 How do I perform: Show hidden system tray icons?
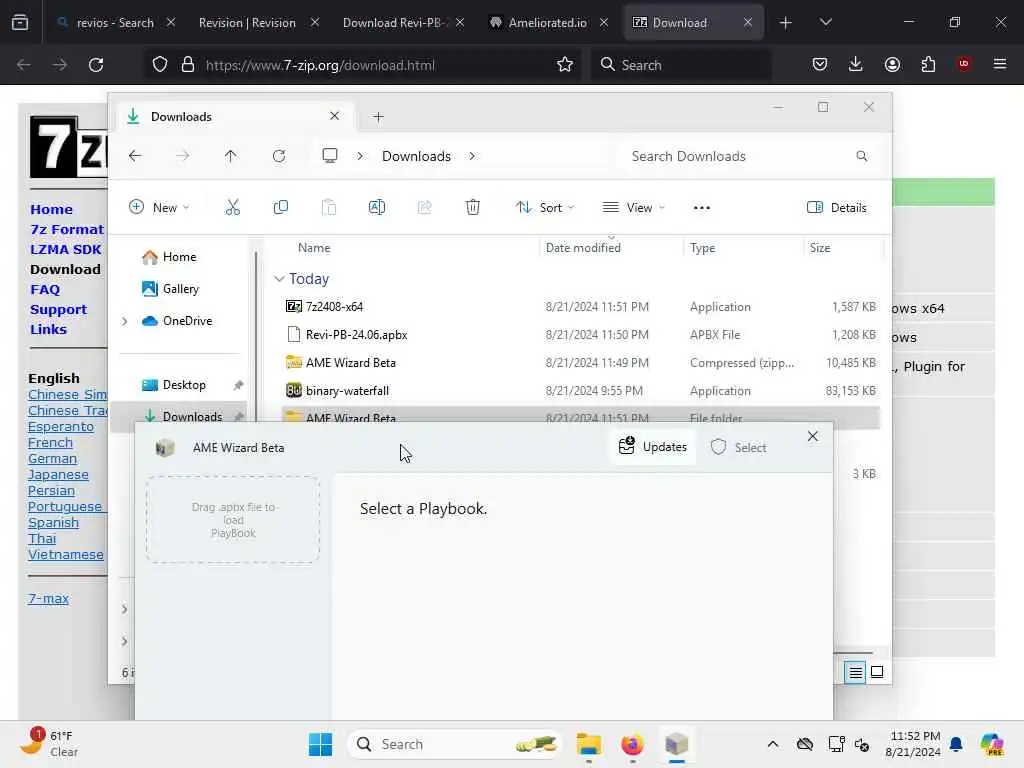pyautogui.click(x=773, y=744)
